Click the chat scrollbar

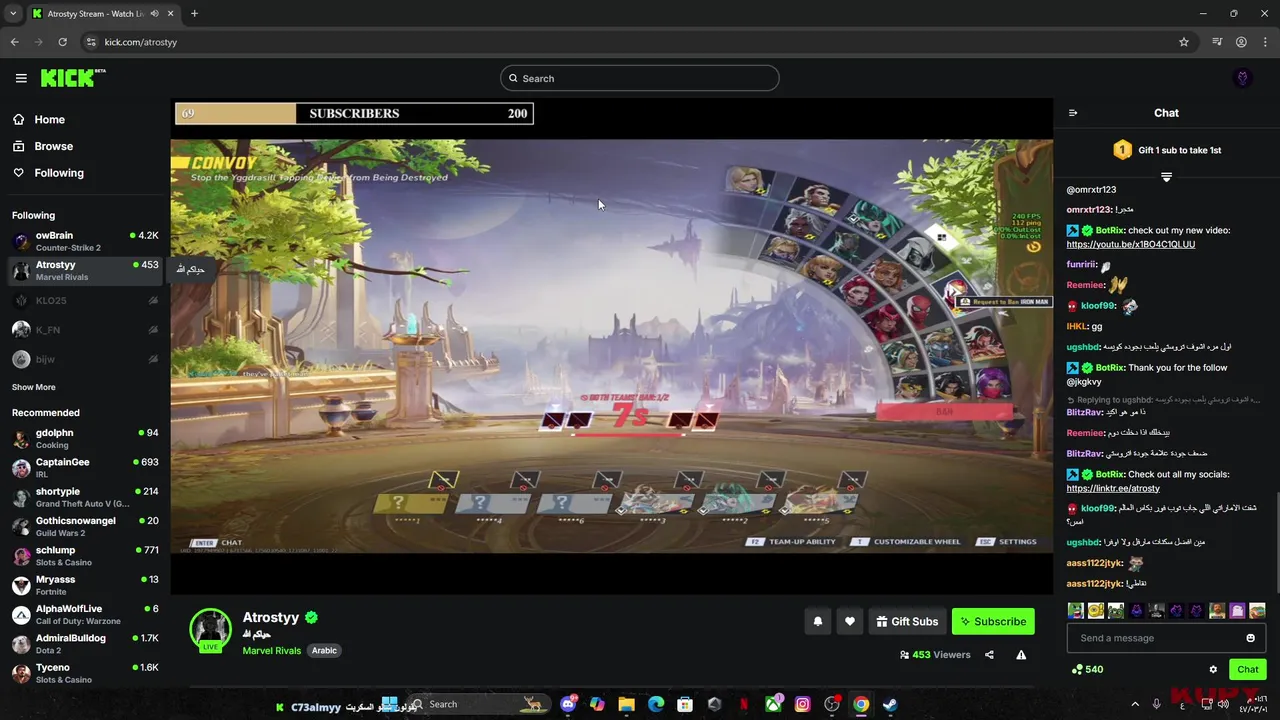(1277, 542)
